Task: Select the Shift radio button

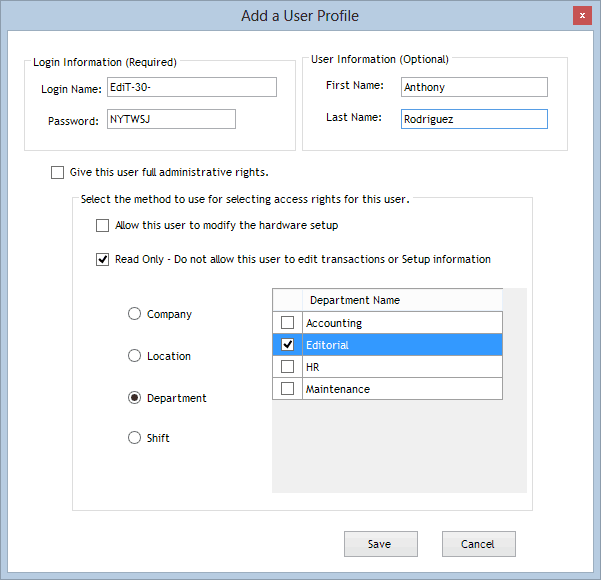Action: click(x=134, y=438)
